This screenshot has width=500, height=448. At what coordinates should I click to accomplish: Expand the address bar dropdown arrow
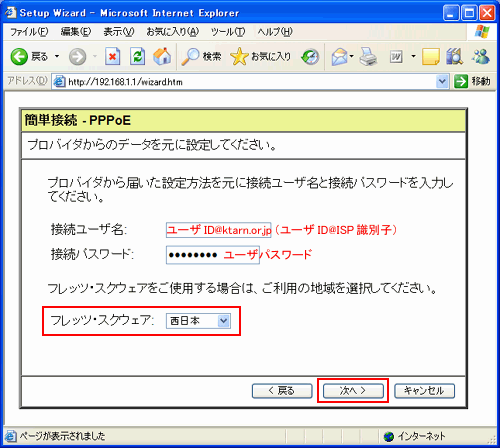tap(442, 81)
